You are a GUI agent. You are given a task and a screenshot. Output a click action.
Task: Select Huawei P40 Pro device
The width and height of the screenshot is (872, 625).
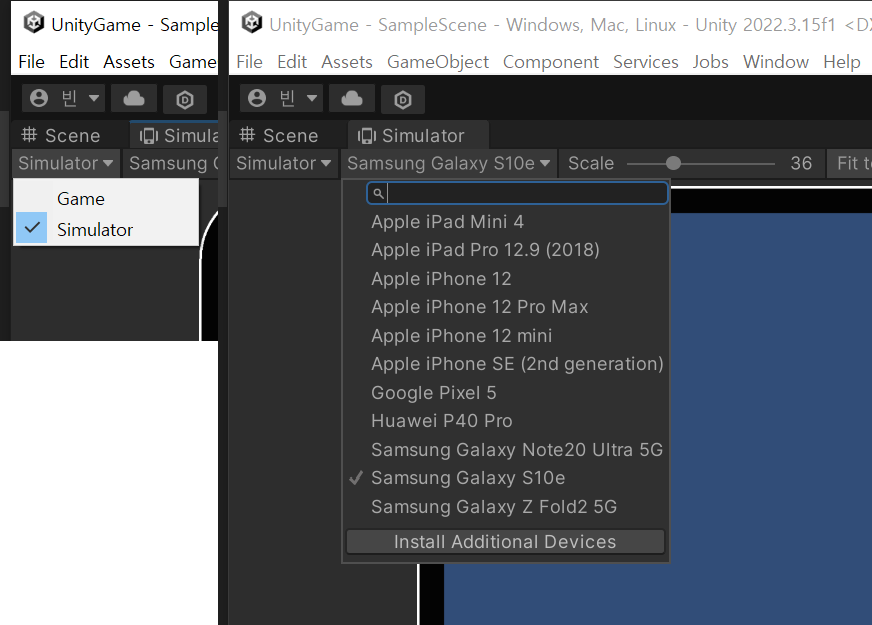click(506, 421)
